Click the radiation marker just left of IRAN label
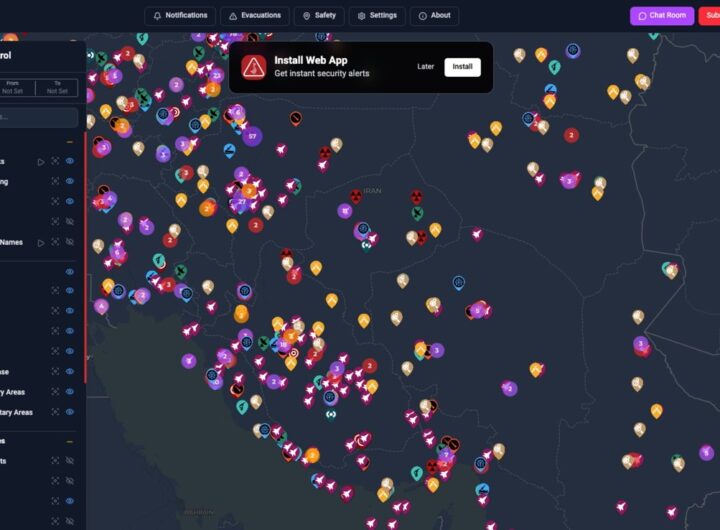 (356, 196)
